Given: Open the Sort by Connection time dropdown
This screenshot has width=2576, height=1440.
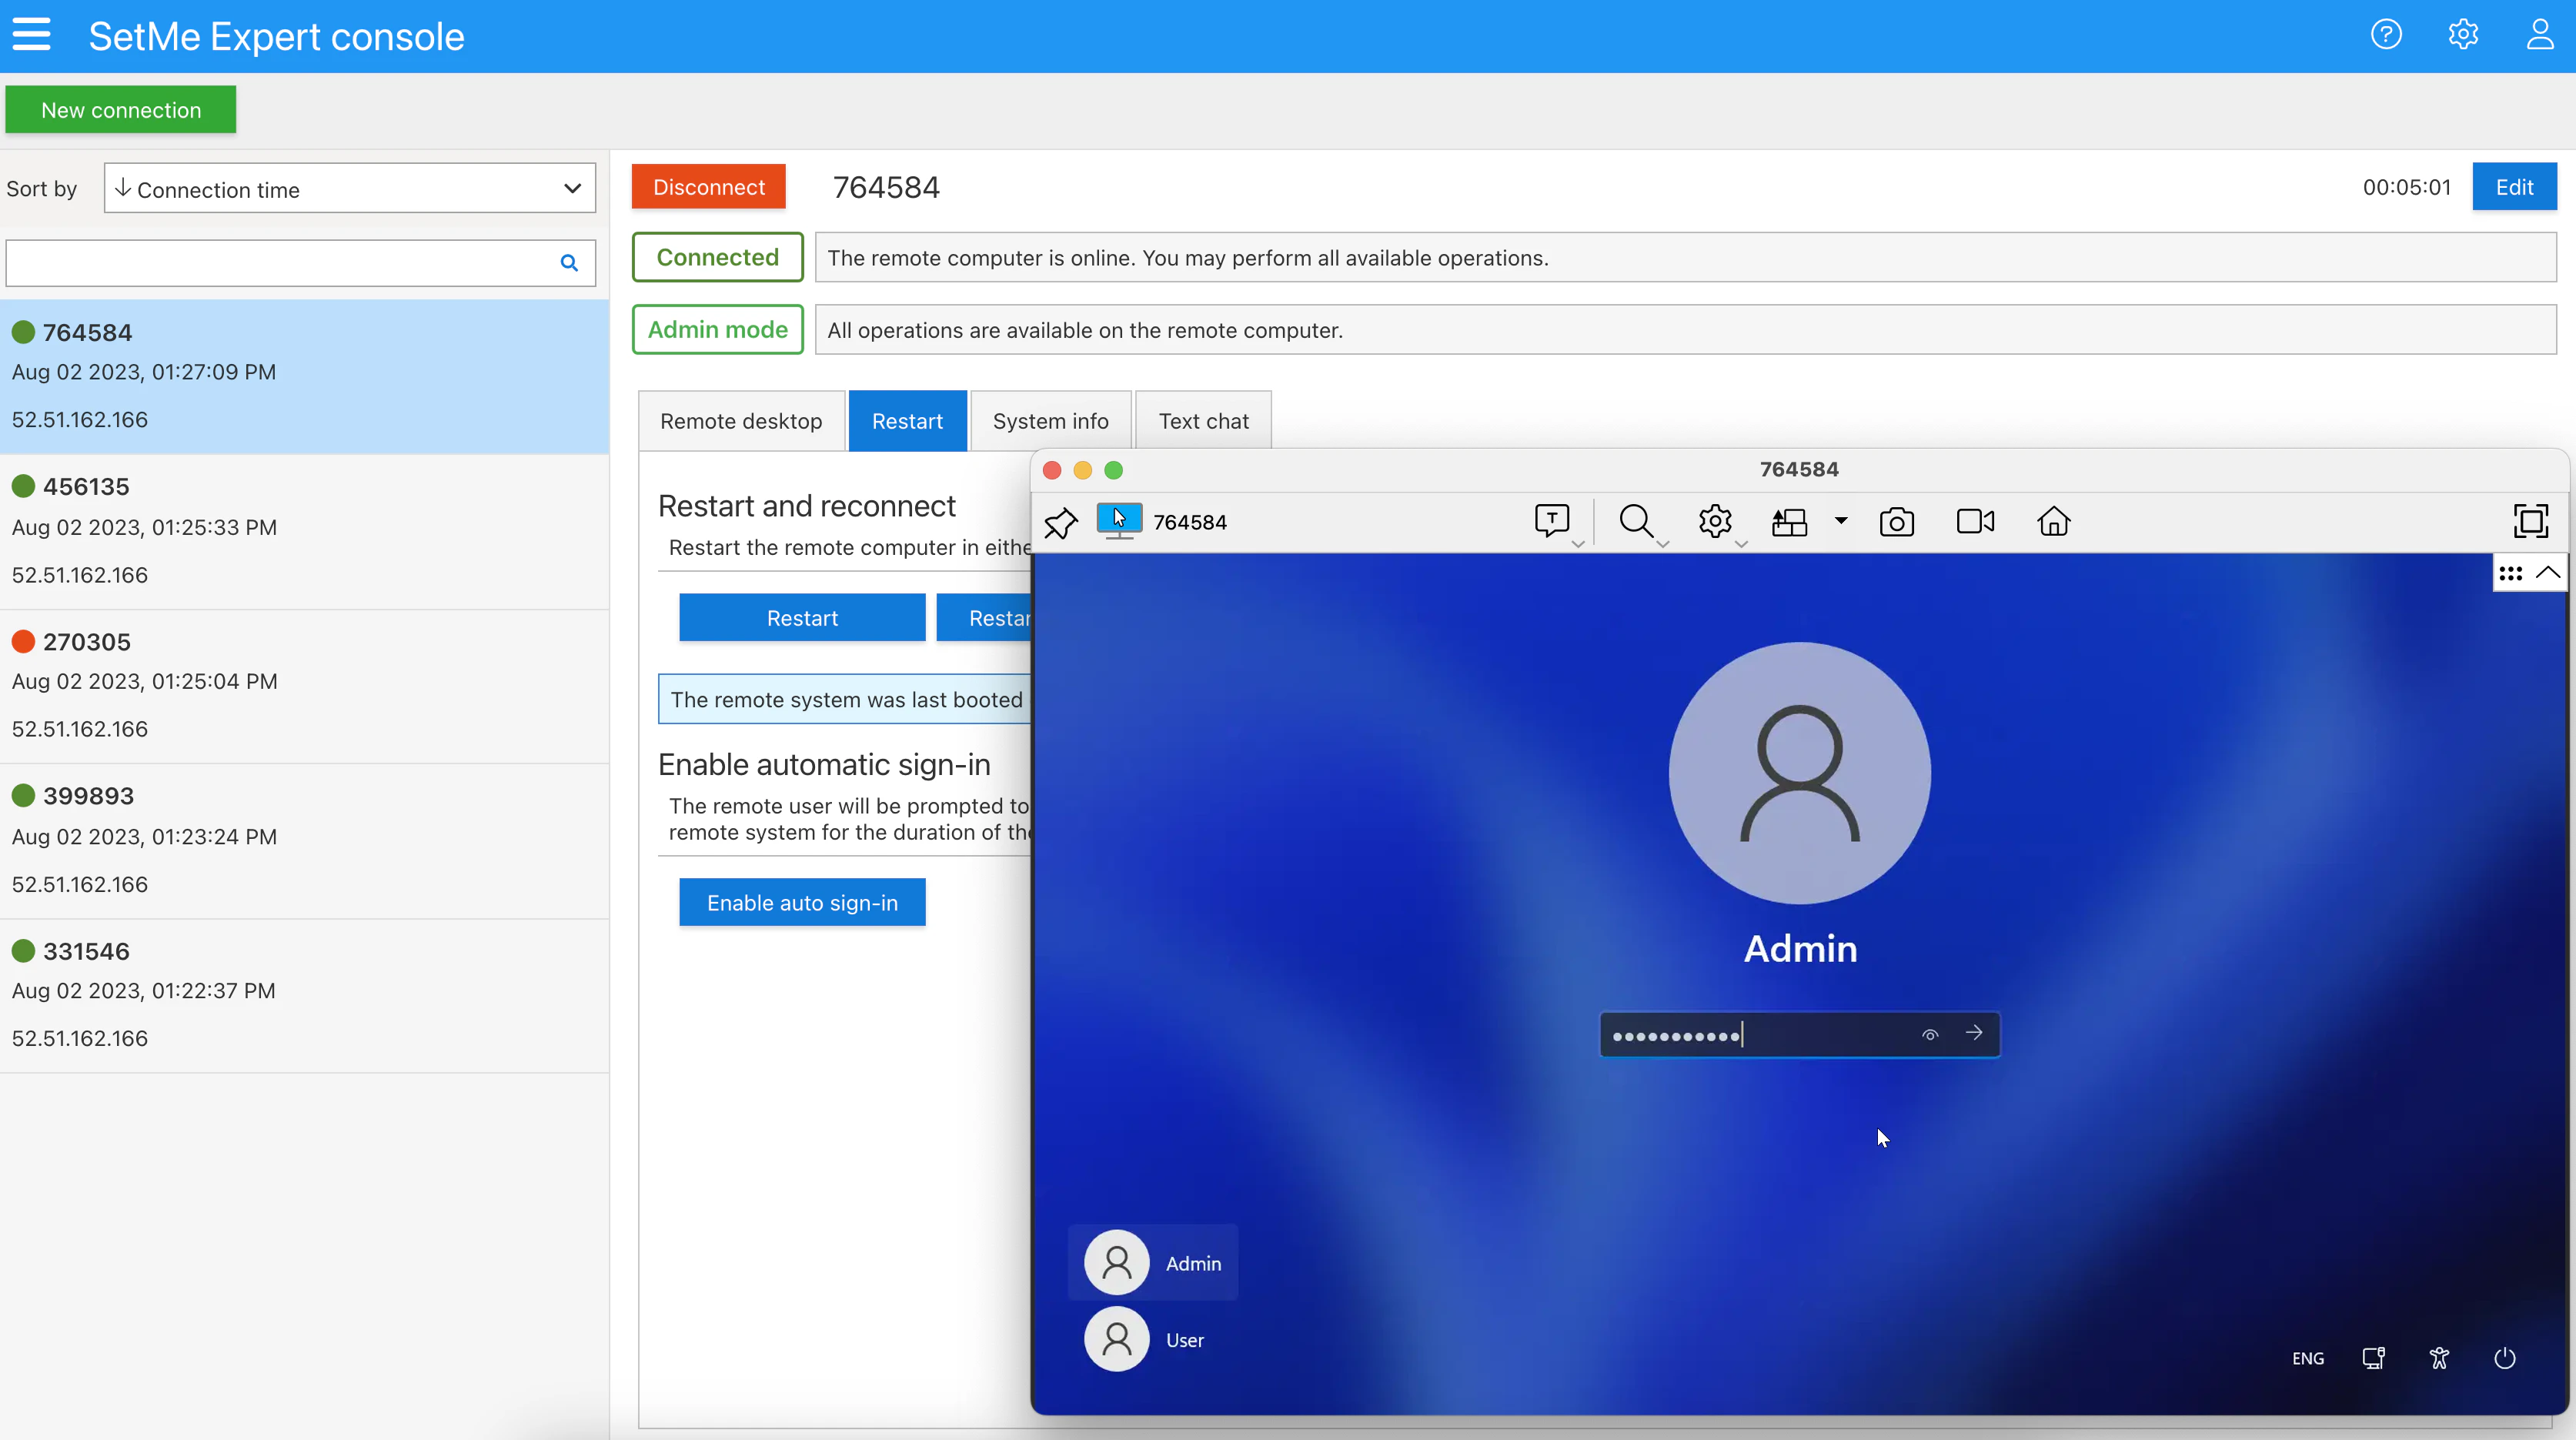Looking at the screenshot, I should click(349, 188).
